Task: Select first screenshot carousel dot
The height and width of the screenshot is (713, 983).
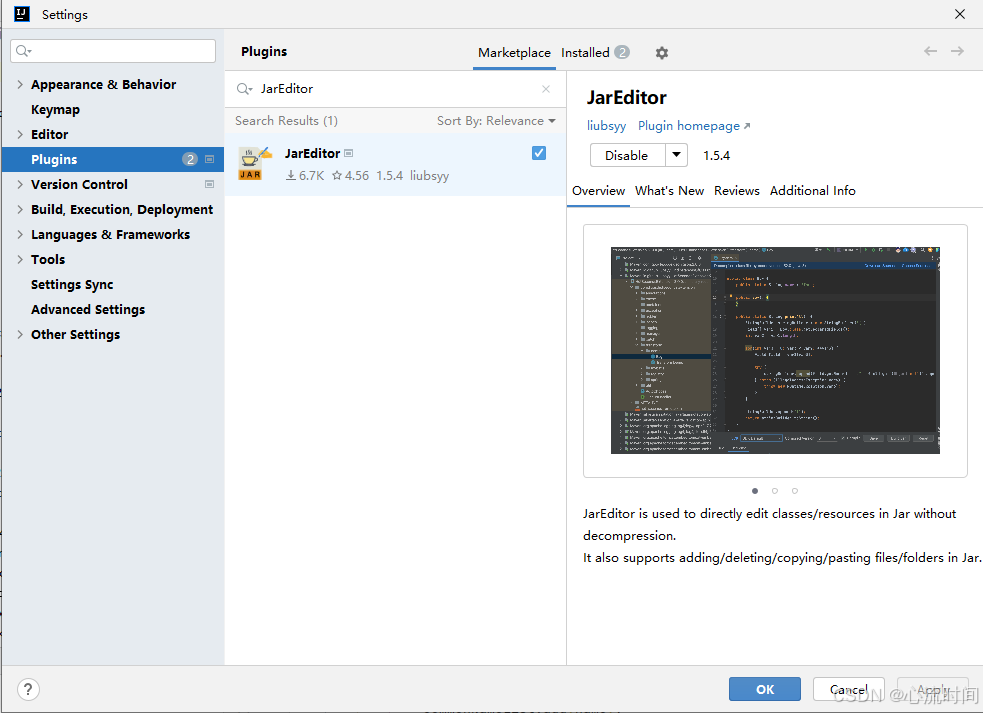Action: tap(755, 491)
